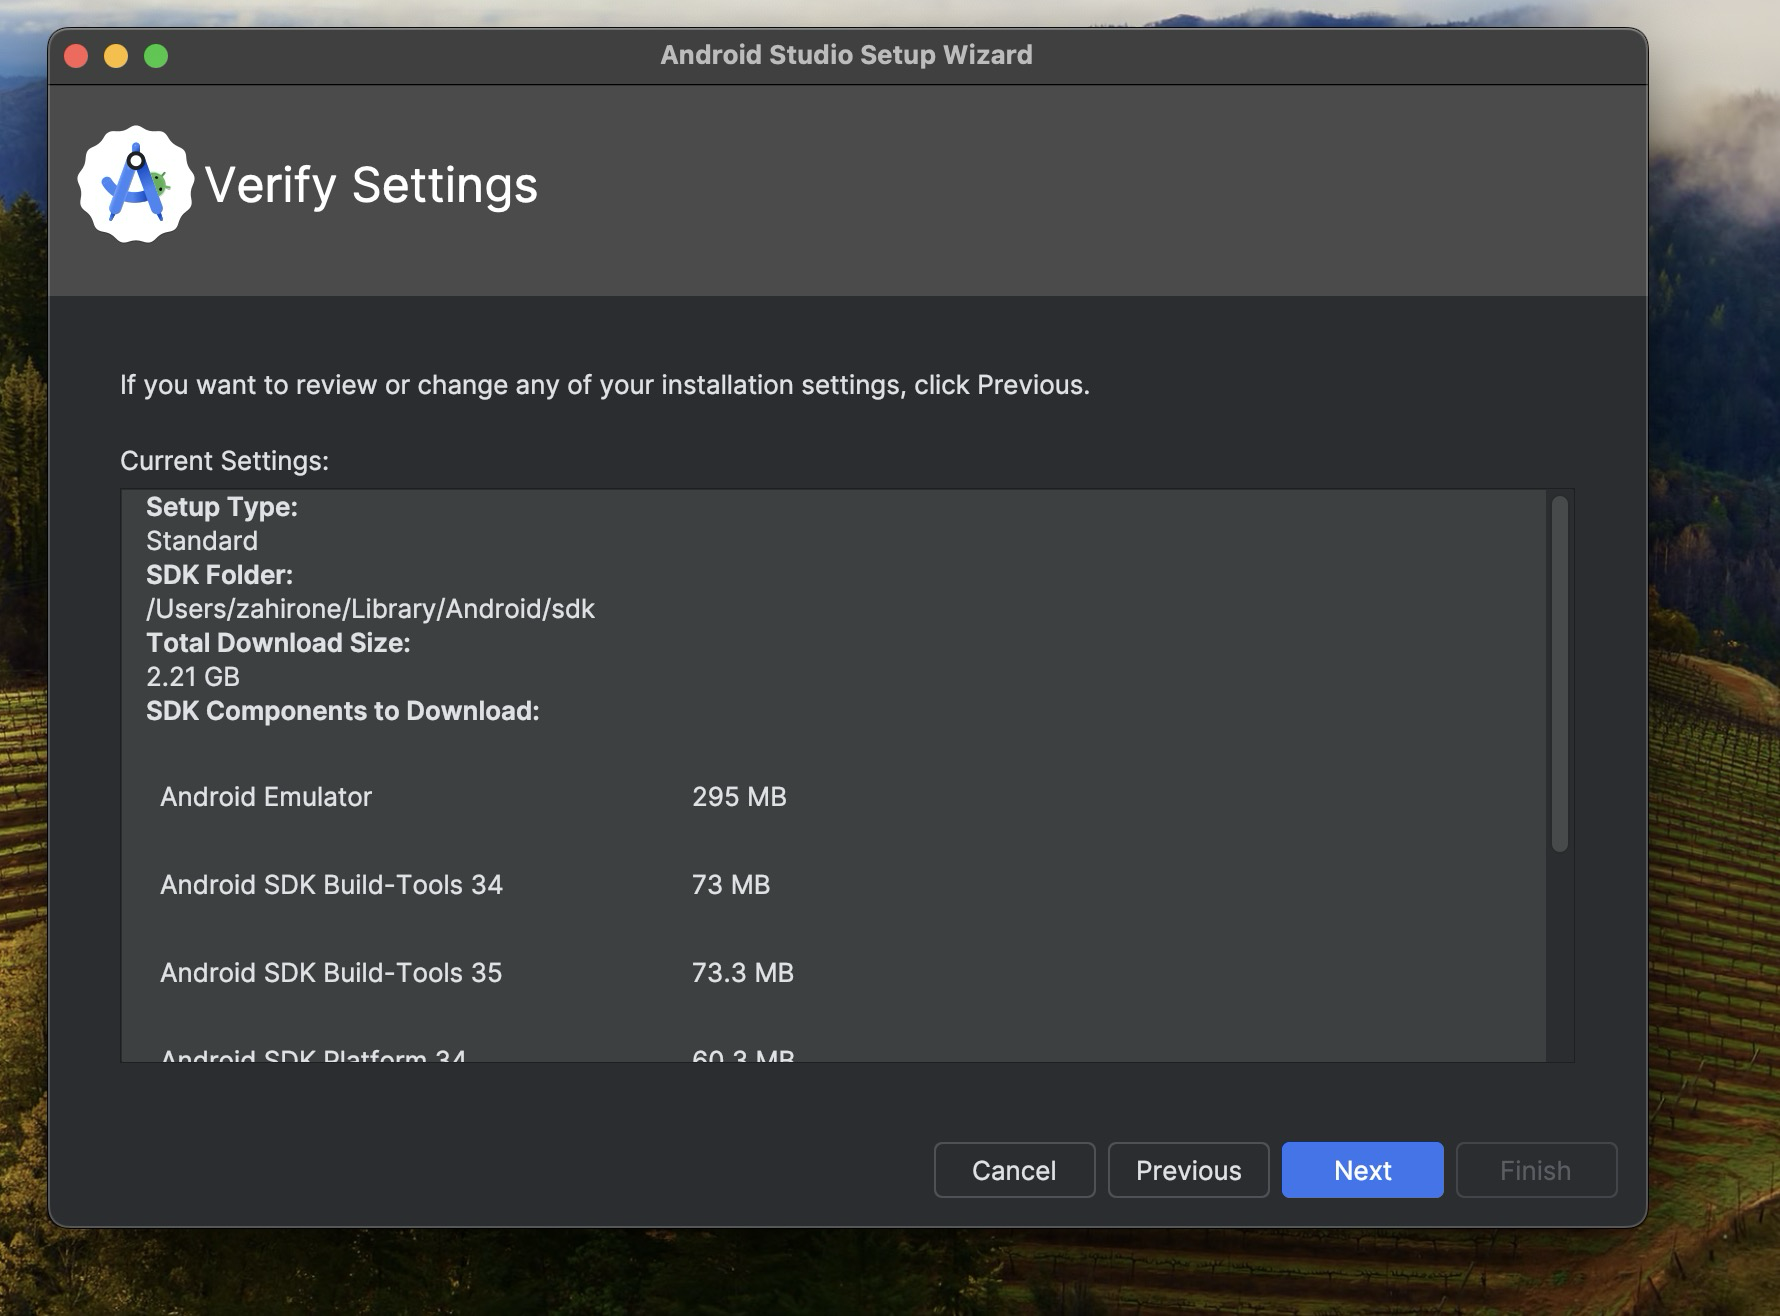Select Android SDK Build-Tools 34 entry

331,885
